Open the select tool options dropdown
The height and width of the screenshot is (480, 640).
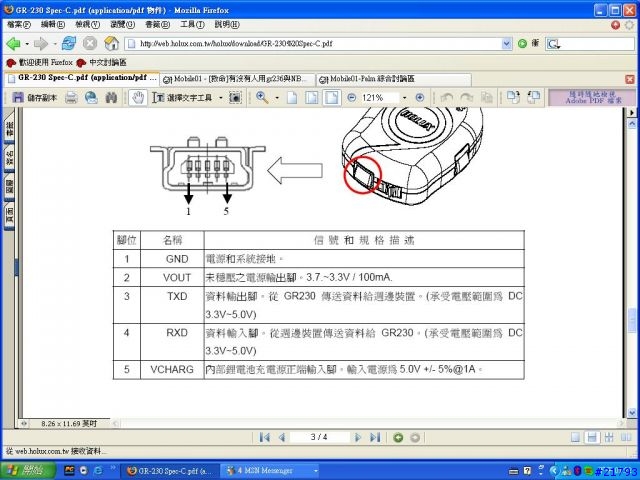221,98
